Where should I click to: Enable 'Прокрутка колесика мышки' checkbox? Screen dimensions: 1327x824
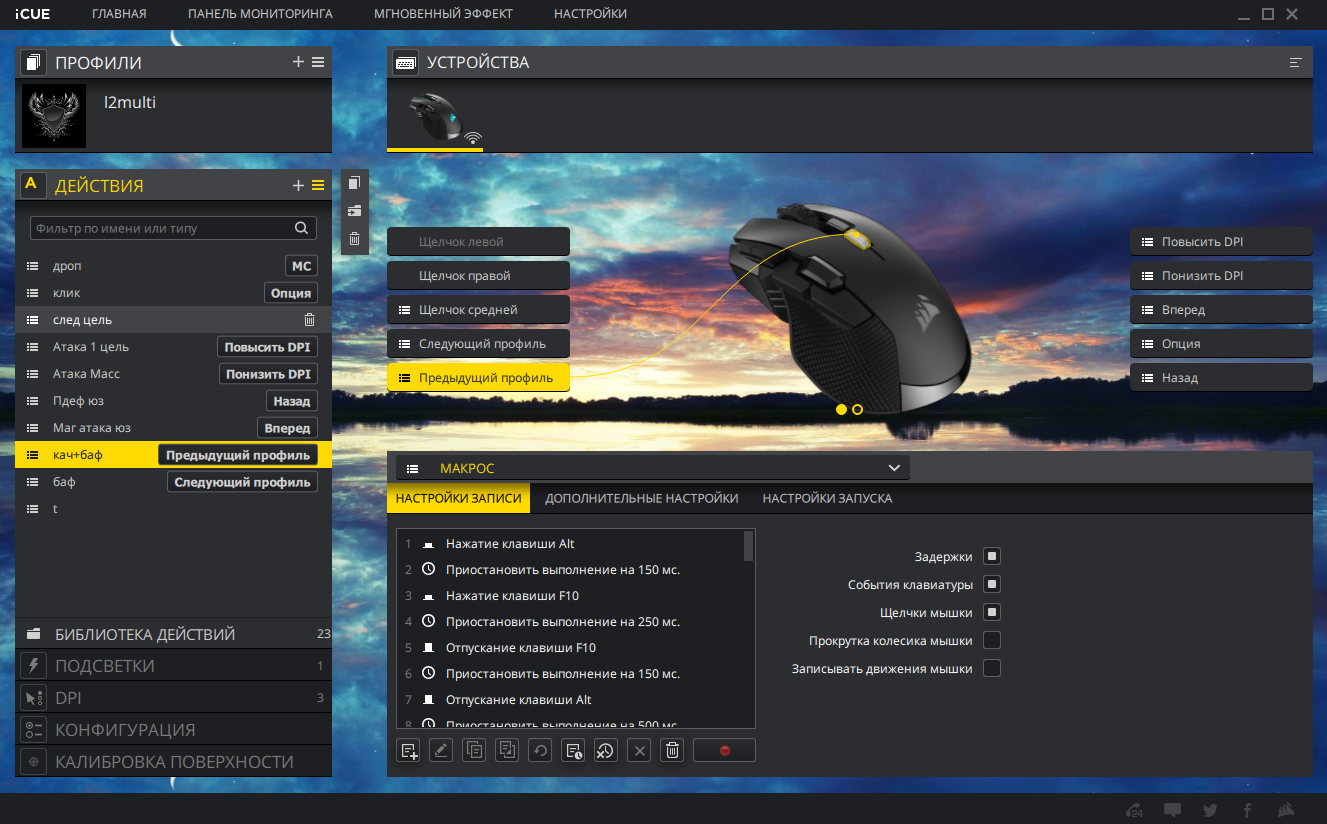click(x=992, y=640)
